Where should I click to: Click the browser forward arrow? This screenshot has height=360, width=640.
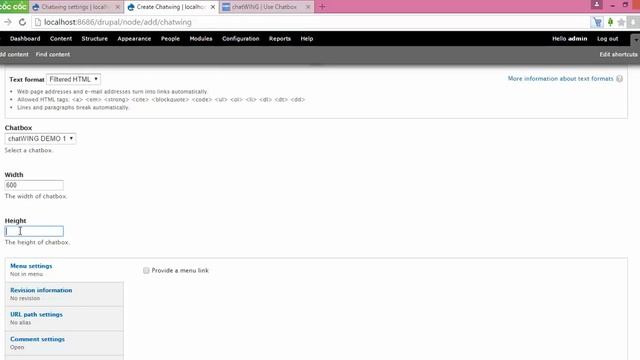click(7, 22)
